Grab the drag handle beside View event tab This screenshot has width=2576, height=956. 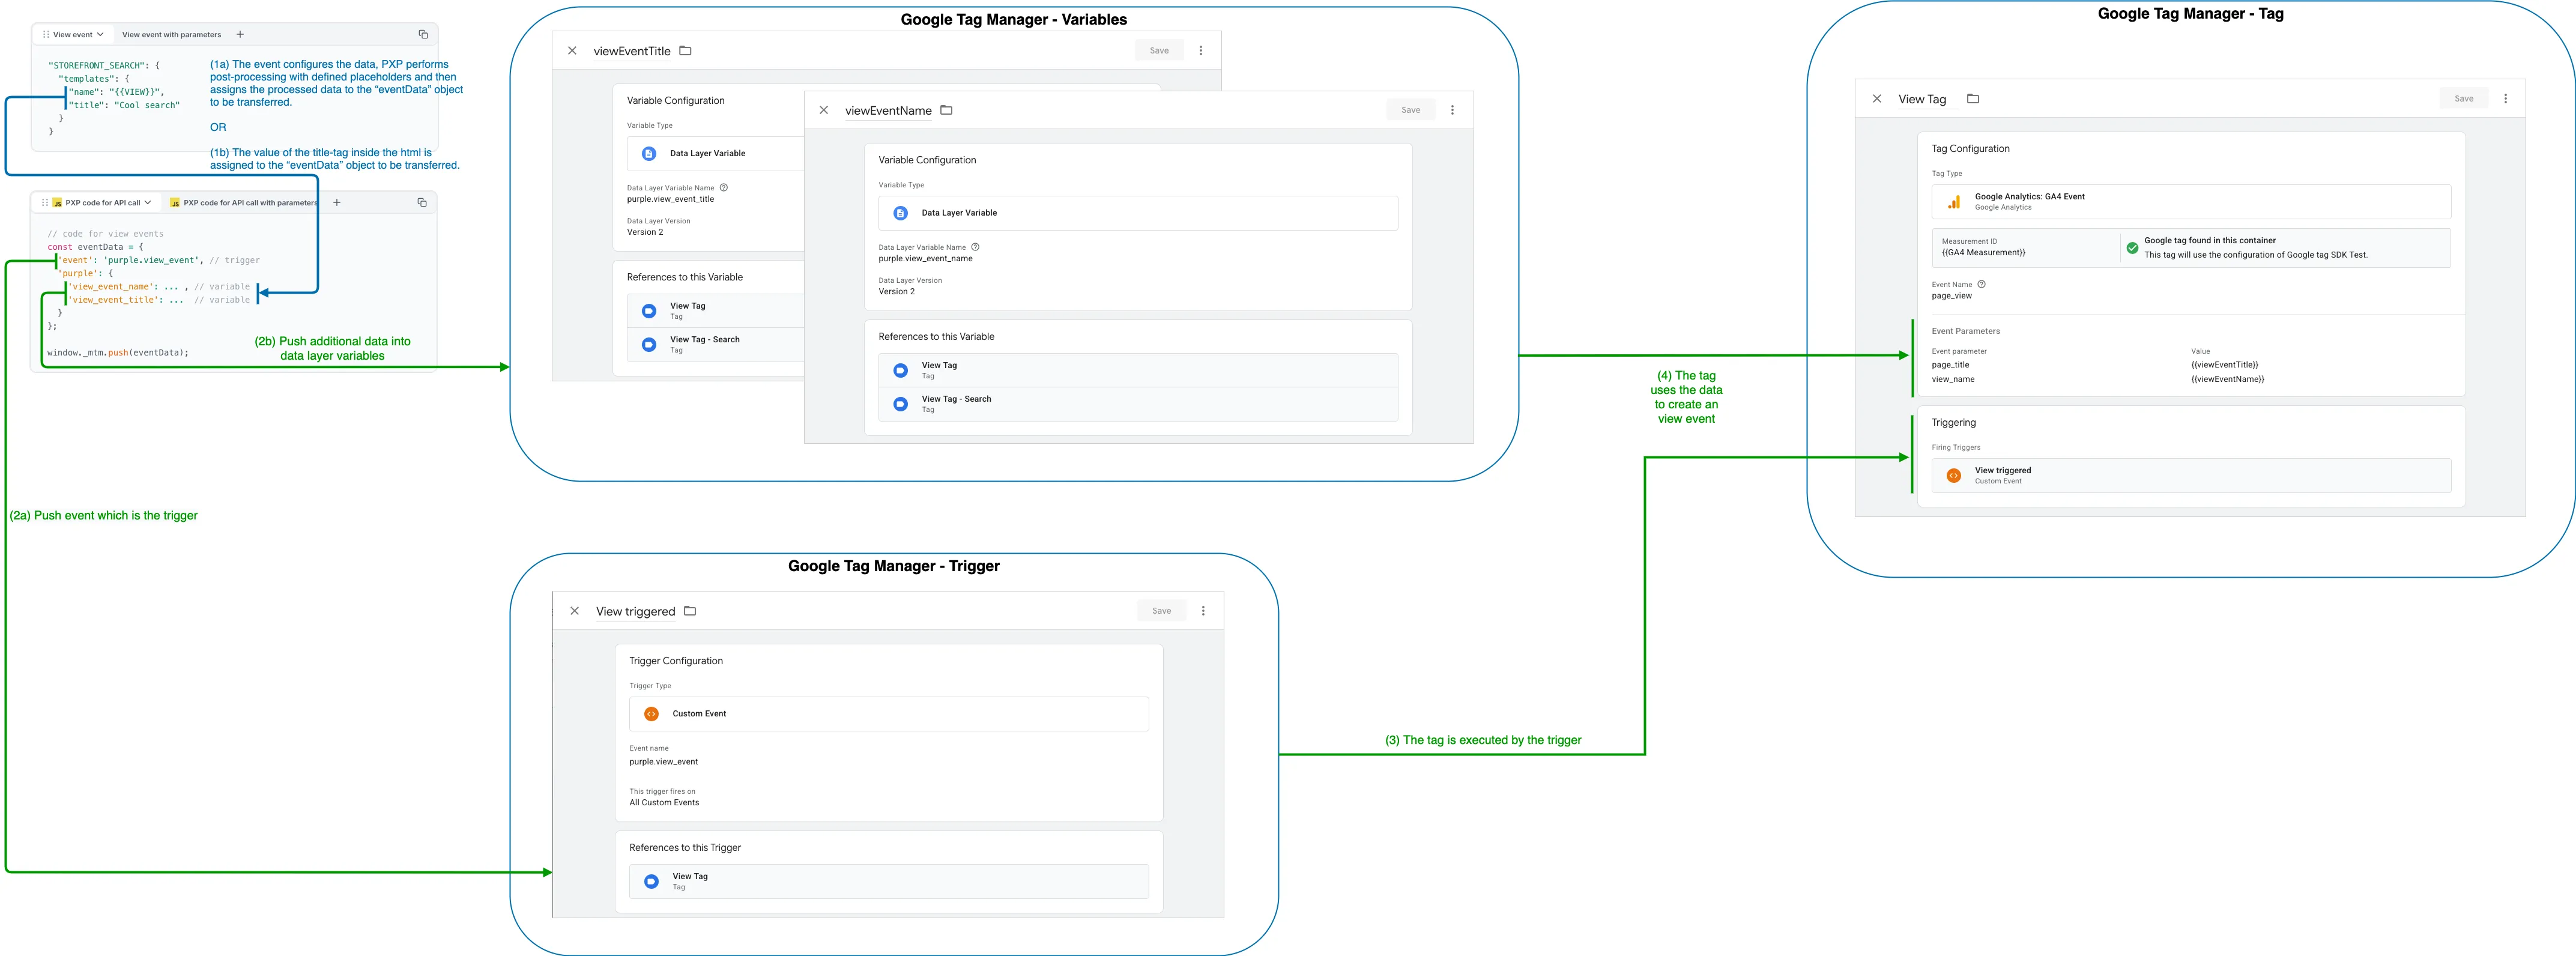45,34
